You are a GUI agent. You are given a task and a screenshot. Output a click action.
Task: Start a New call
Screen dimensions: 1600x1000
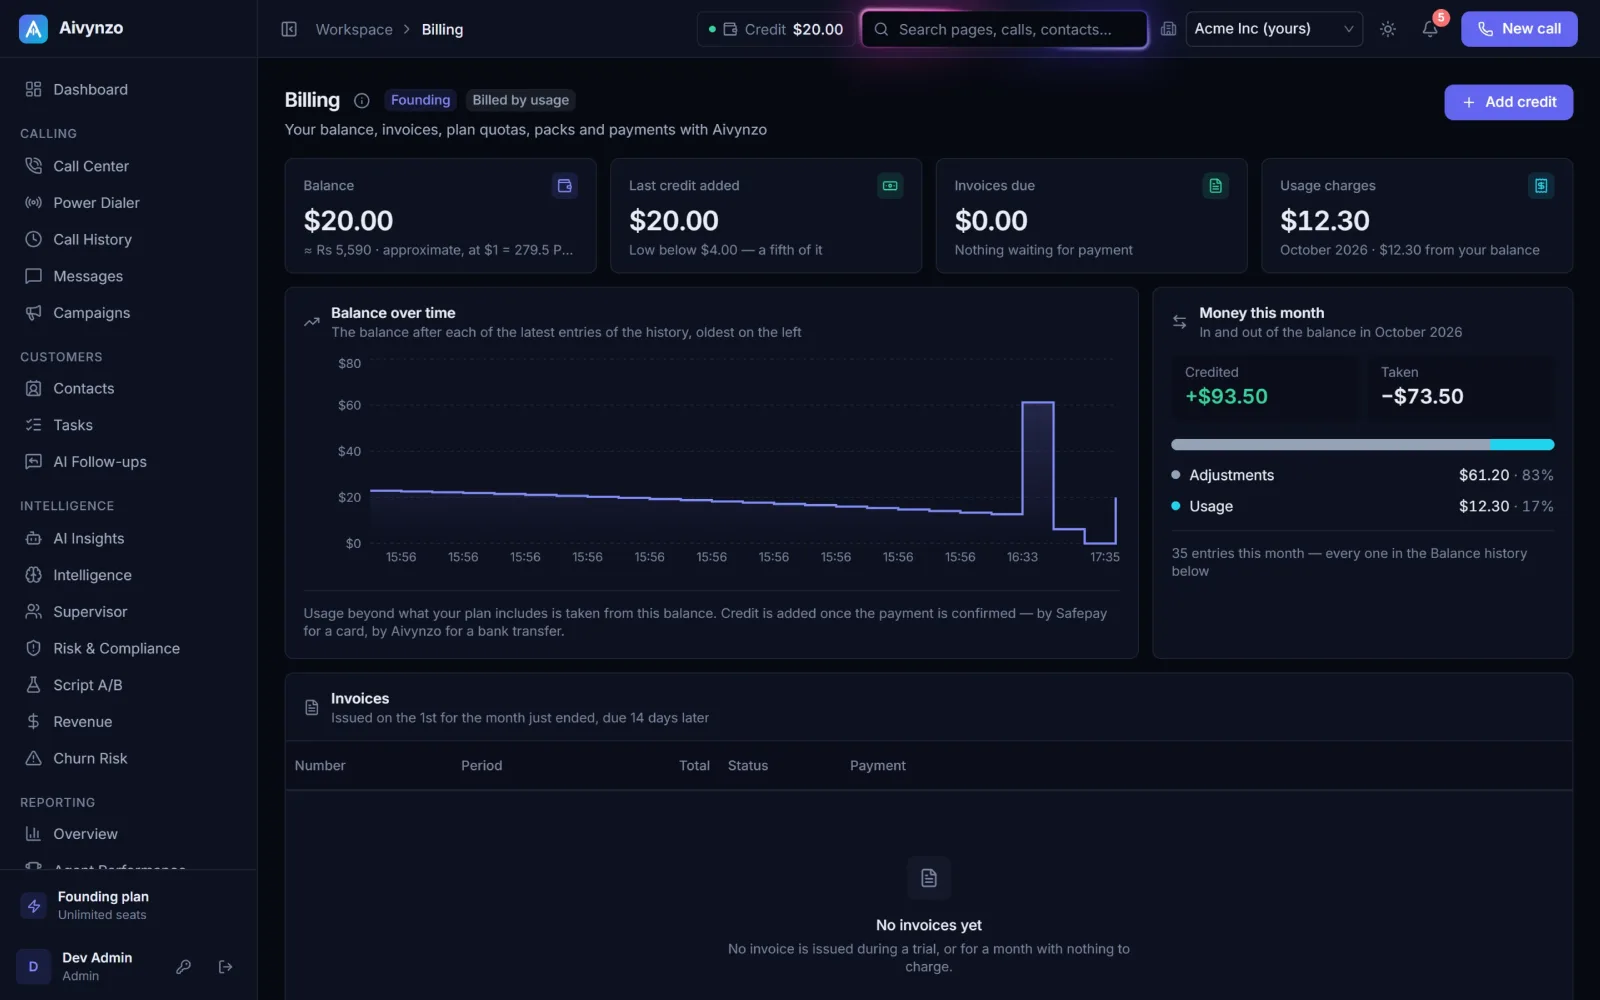(1519, 29)
